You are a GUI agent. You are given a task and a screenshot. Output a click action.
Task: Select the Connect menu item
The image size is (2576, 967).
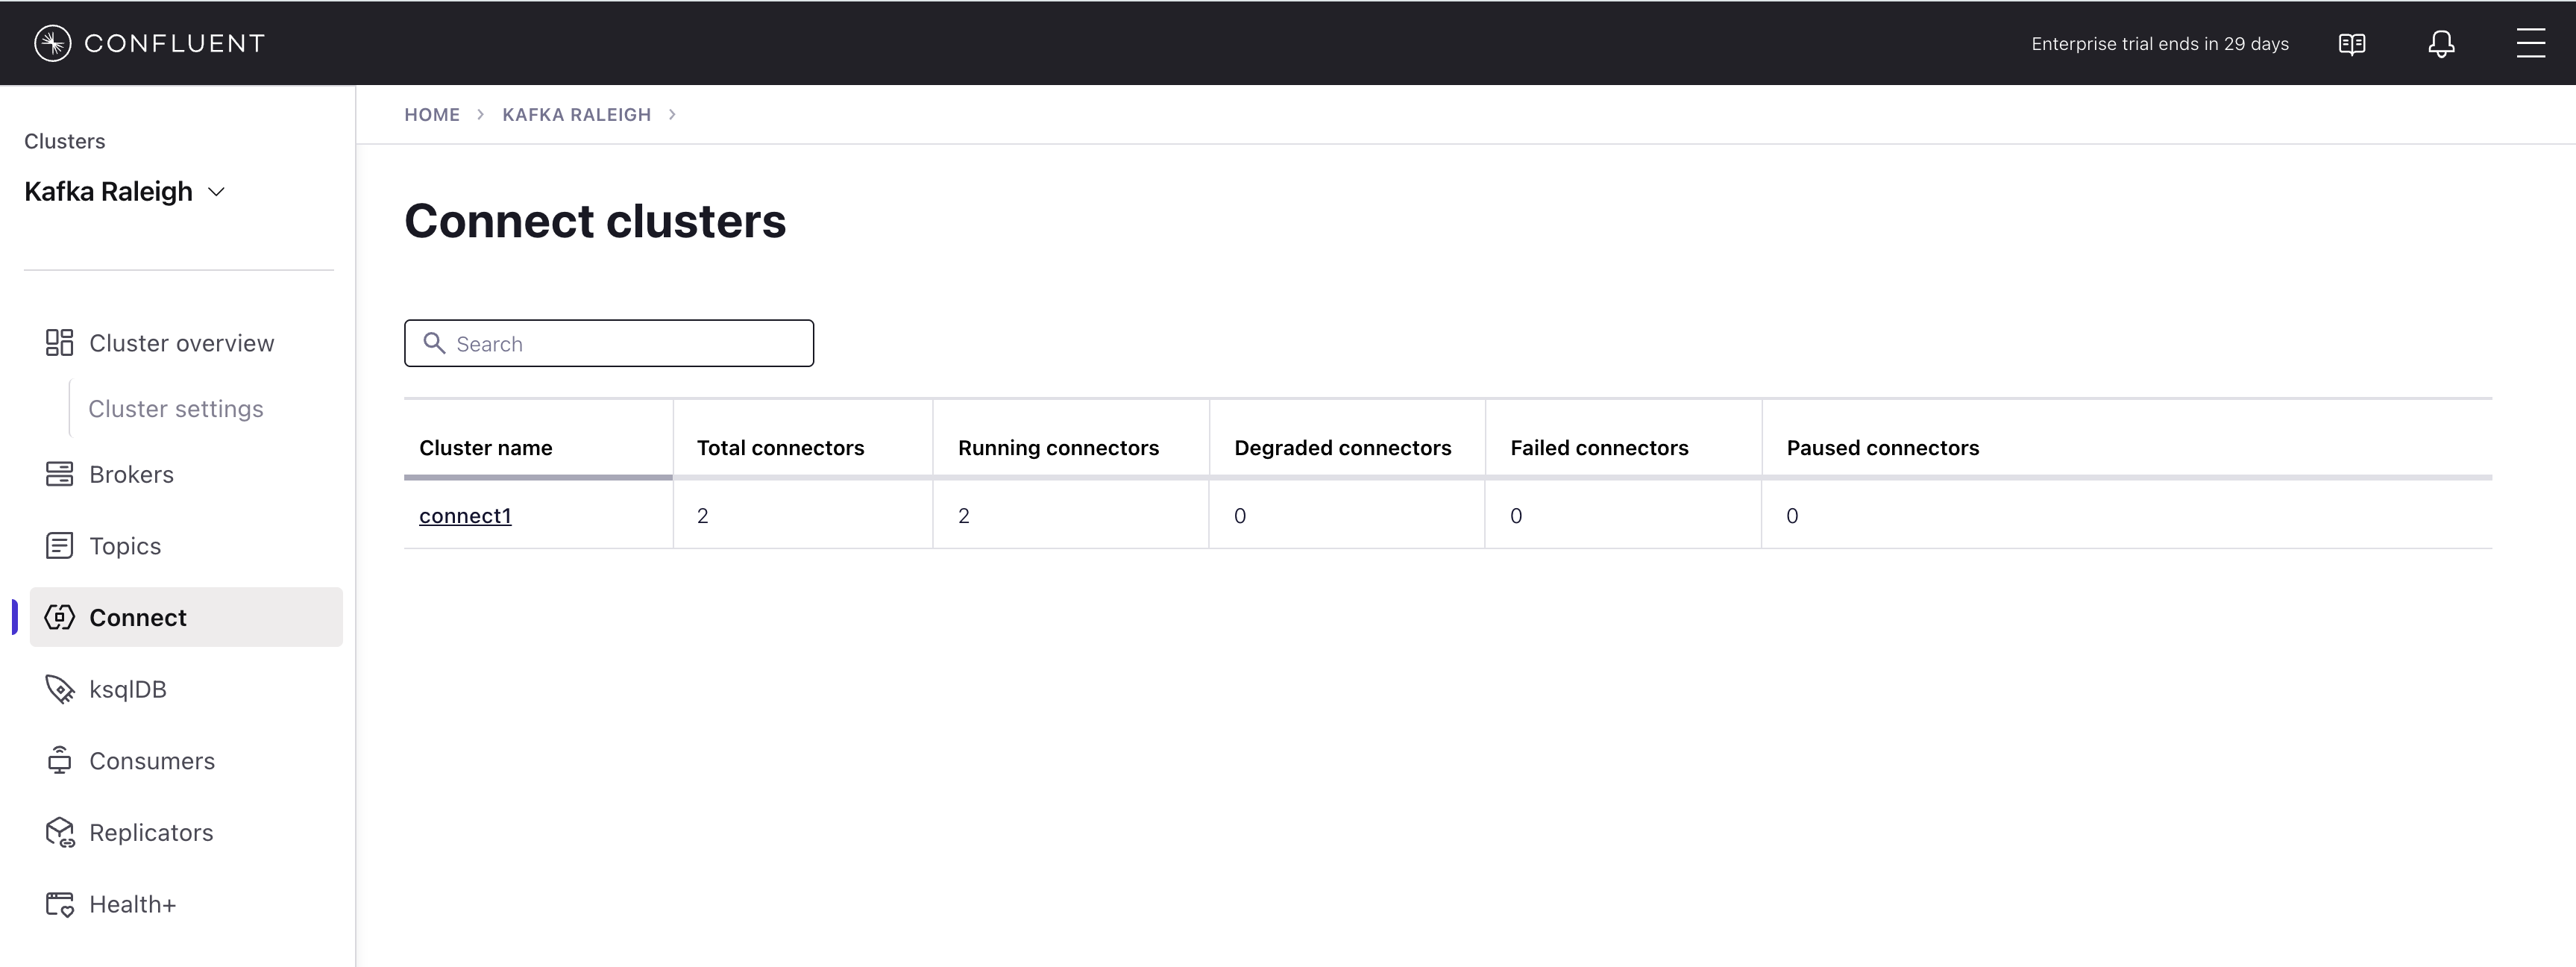pyautogui.click(x=138, y=618)
